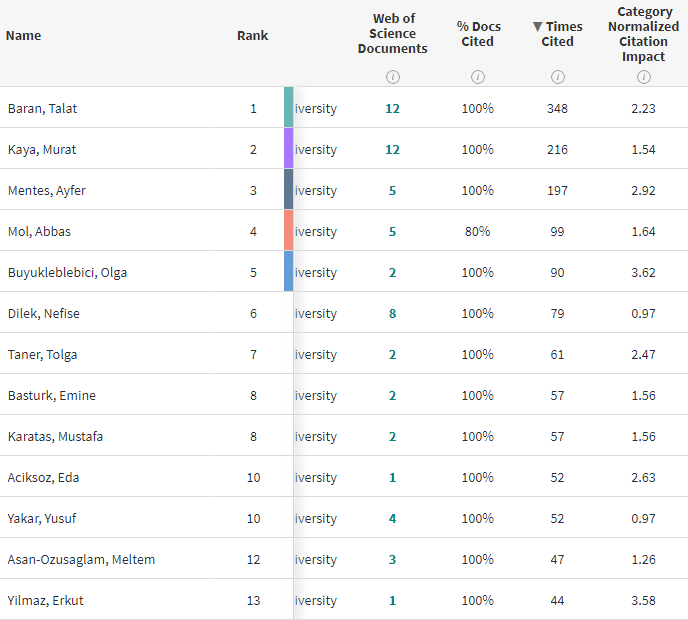Click the Rank column header
The height and width of the screenshot is (620, 688).
click(x=252, y=35)
